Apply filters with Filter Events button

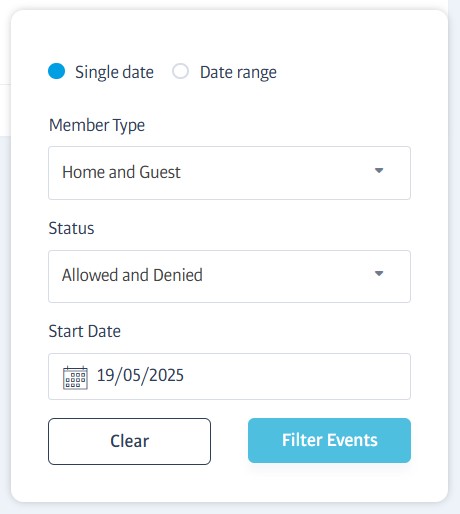329,440
